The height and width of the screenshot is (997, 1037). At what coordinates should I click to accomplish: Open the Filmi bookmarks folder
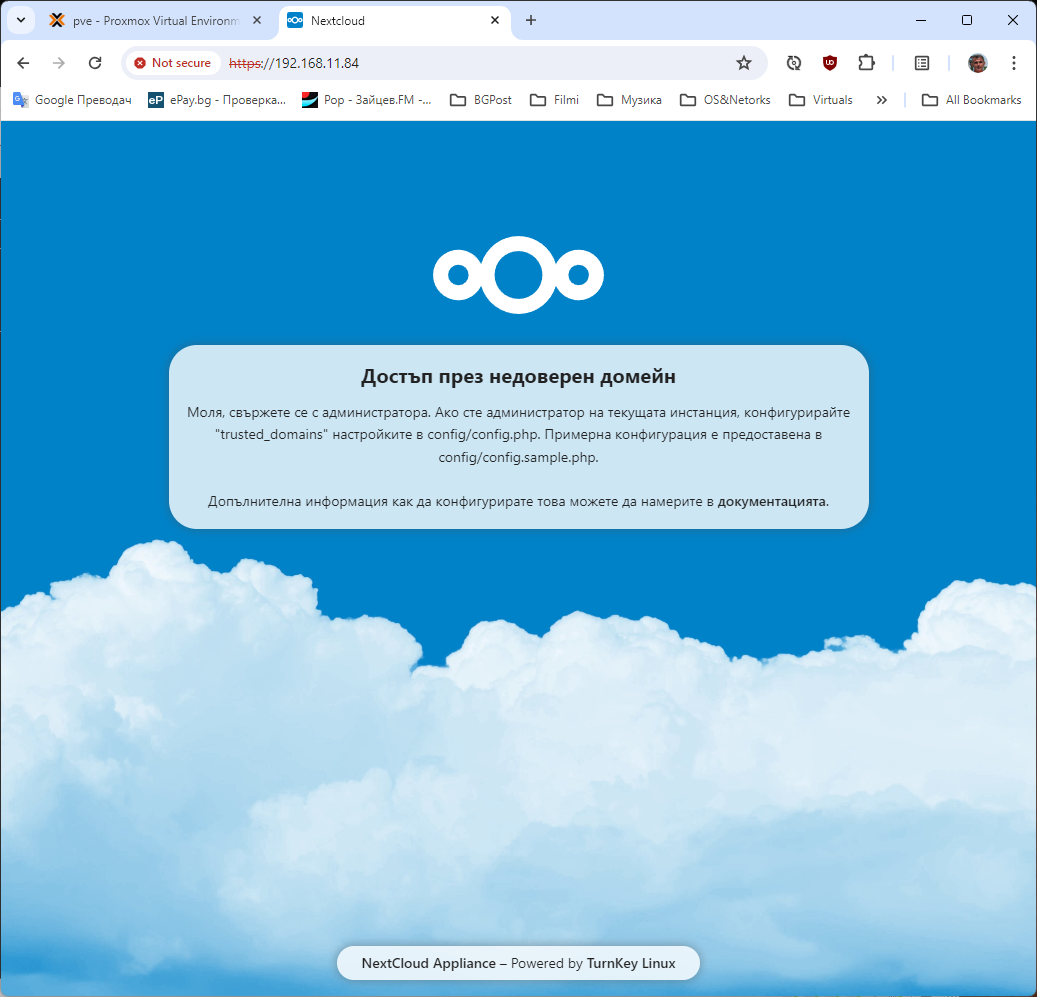tap(554, 100)
